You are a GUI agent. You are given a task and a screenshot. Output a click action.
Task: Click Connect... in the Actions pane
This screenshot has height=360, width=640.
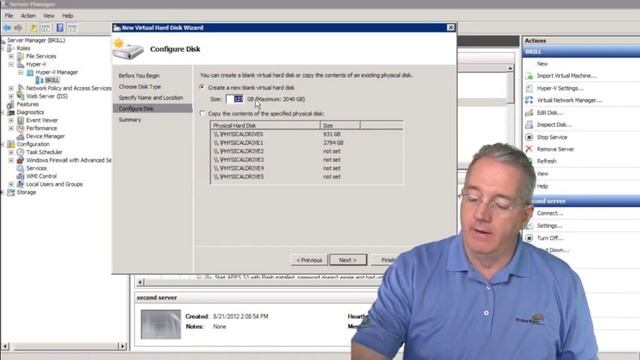tap(549, 213)
